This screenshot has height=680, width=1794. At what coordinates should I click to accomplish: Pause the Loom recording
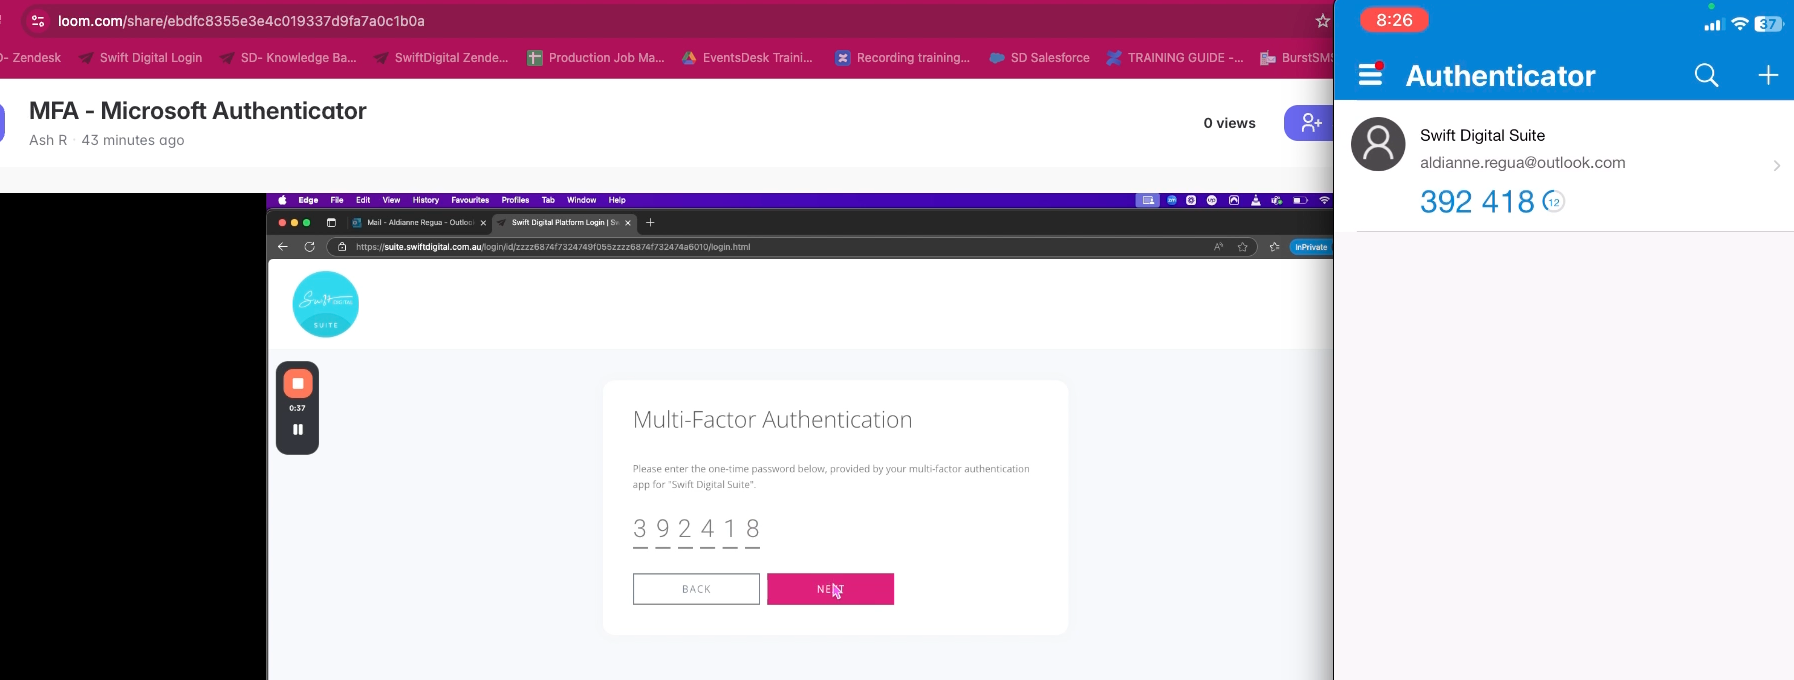(297, 430)
